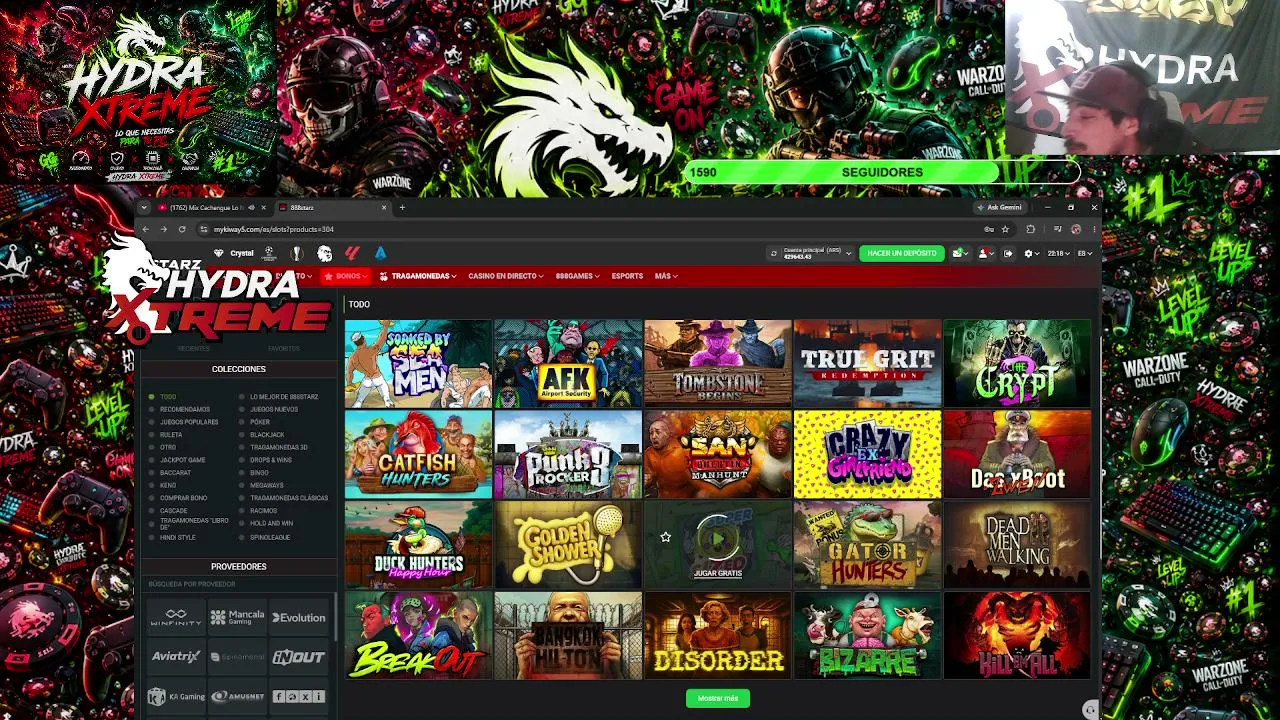Open a new browser tab
Image resolution: width=1280 pixels, height=720 pixels.
402,207
